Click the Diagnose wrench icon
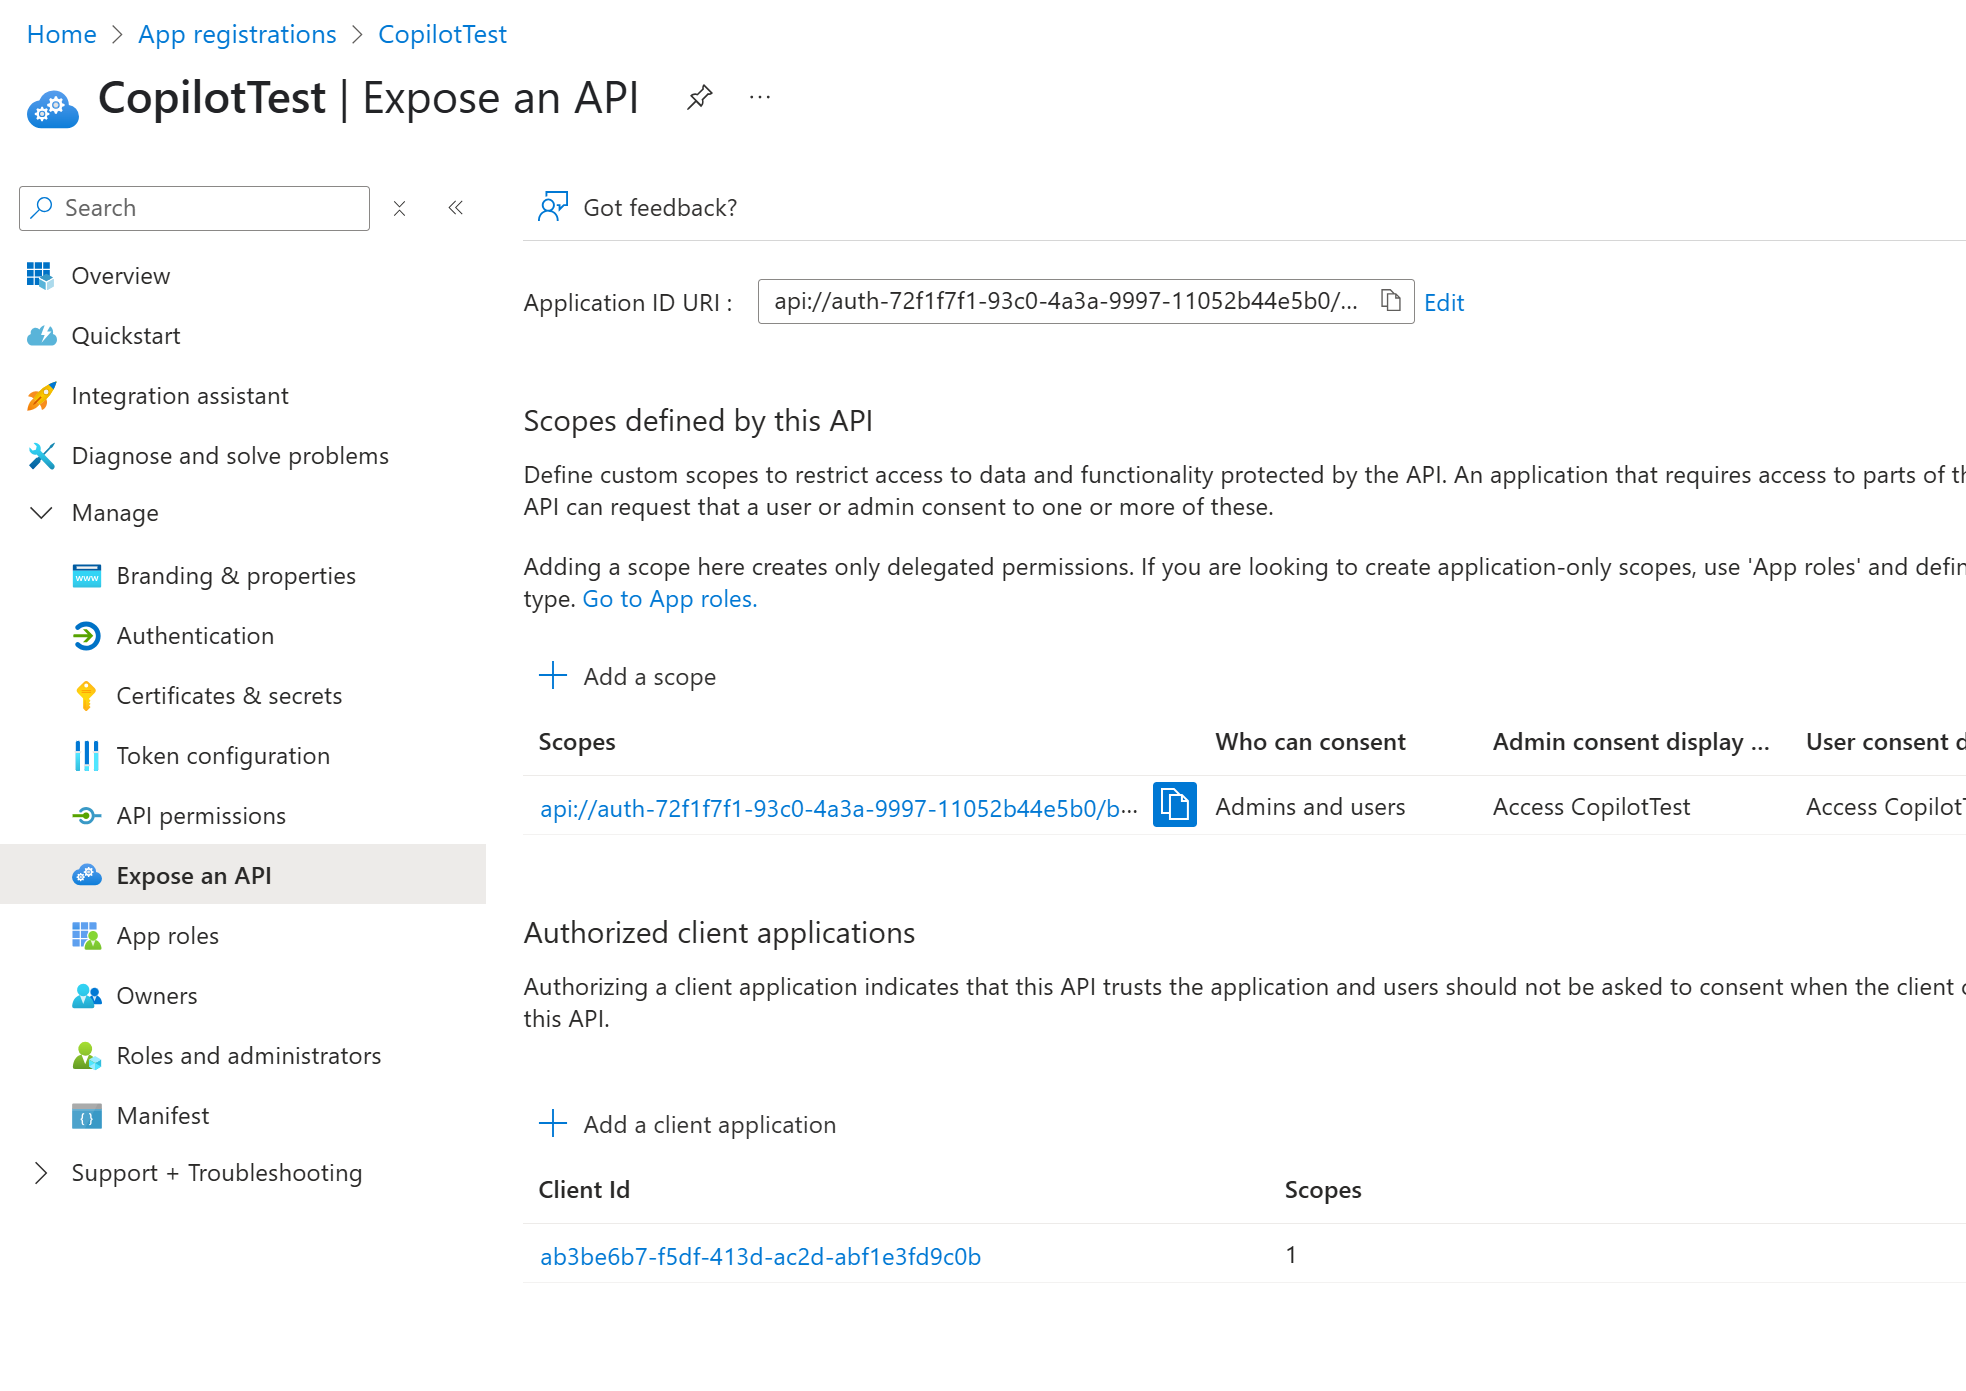This screenshot has height=1391, width=1966. tap(41, 456)
